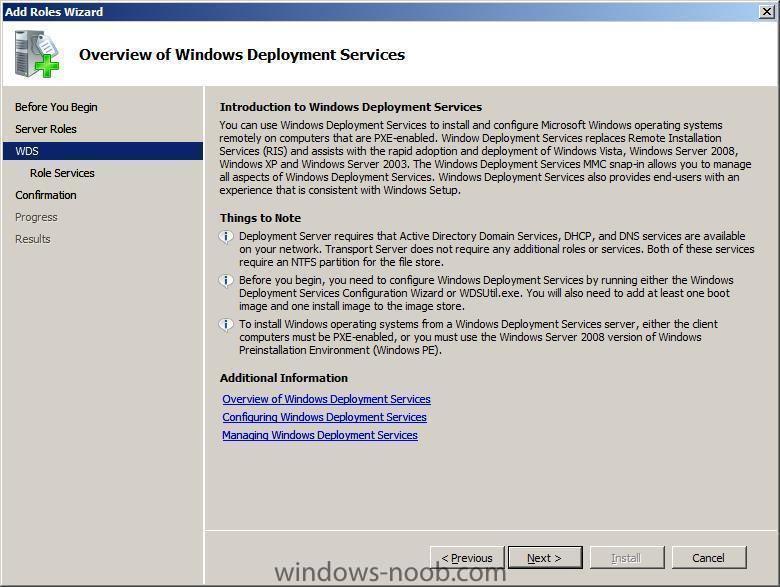The height and width of the screenshot is (587, 780).
Task: Click the Next button
Action: tap(545, 558)
